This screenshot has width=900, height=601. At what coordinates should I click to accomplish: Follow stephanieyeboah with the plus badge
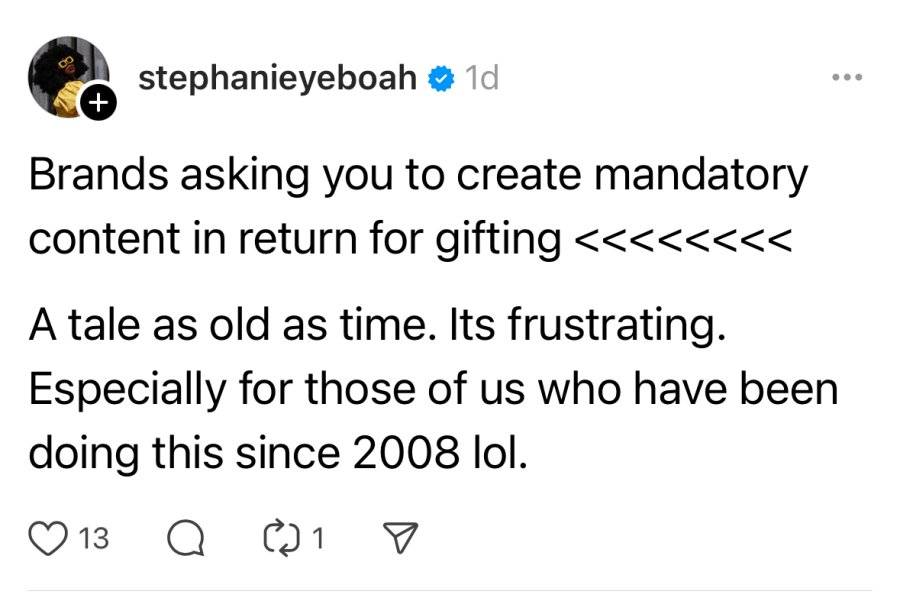click(99, 103)
